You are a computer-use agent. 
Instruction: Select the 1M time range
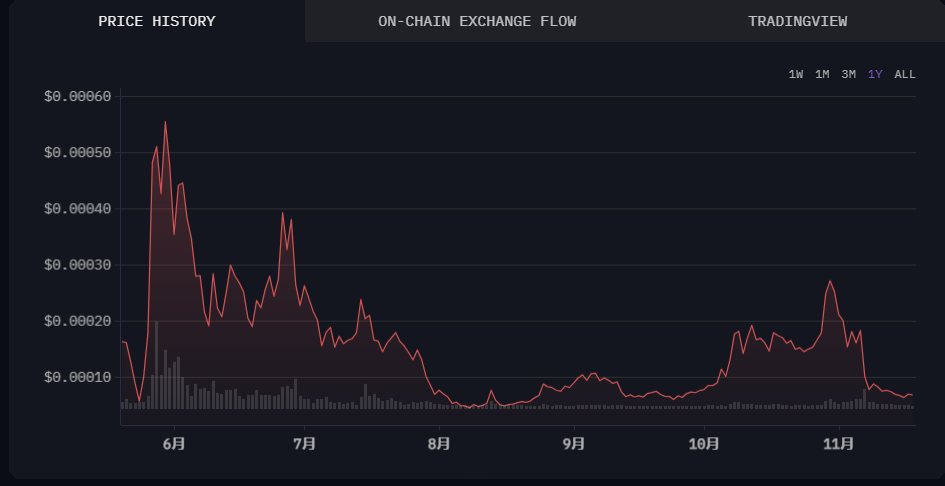(x=822, y=74)
